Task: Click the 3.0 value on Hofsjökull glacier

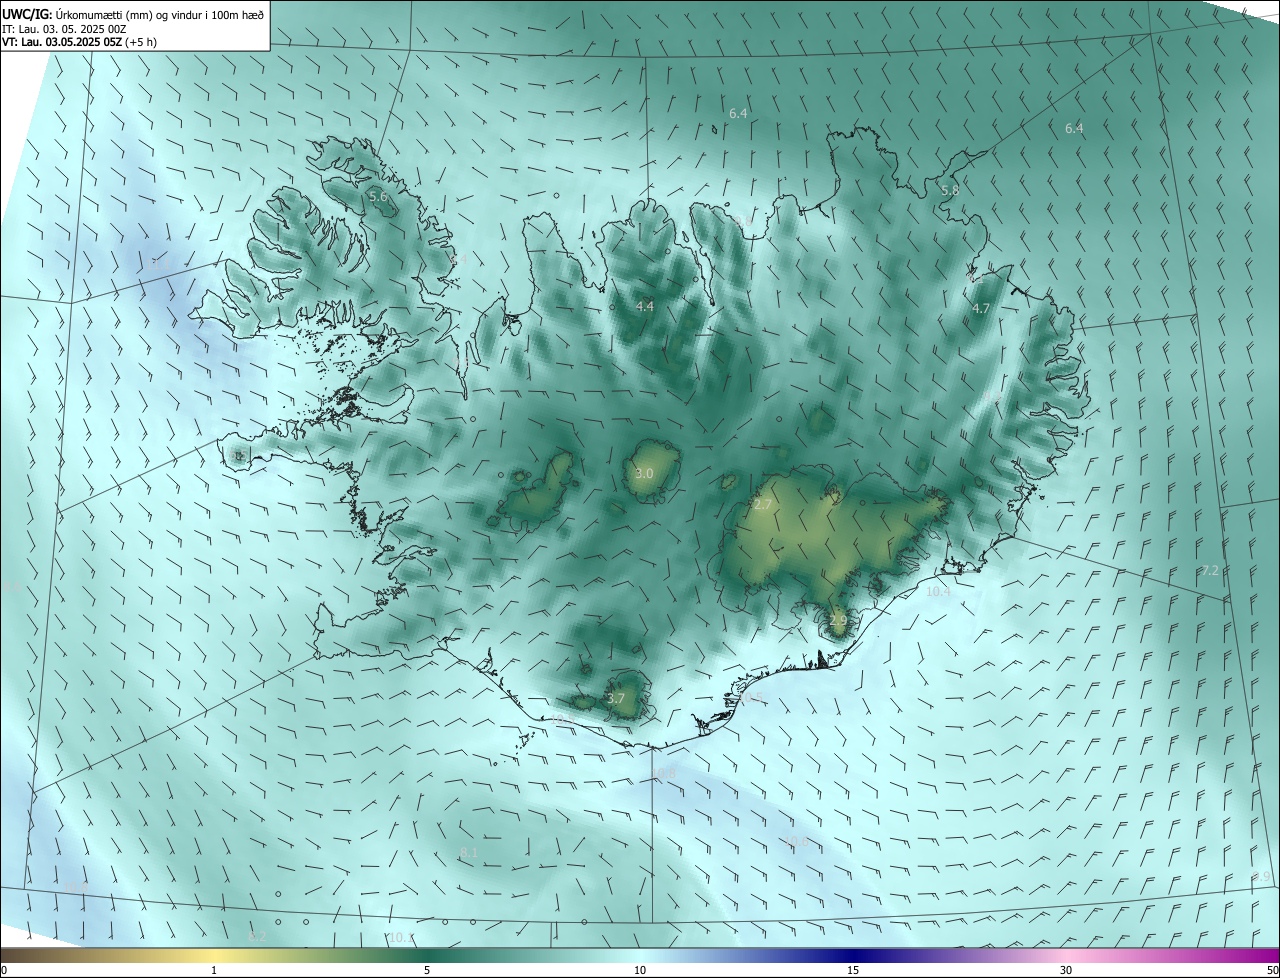Action: 644,473
